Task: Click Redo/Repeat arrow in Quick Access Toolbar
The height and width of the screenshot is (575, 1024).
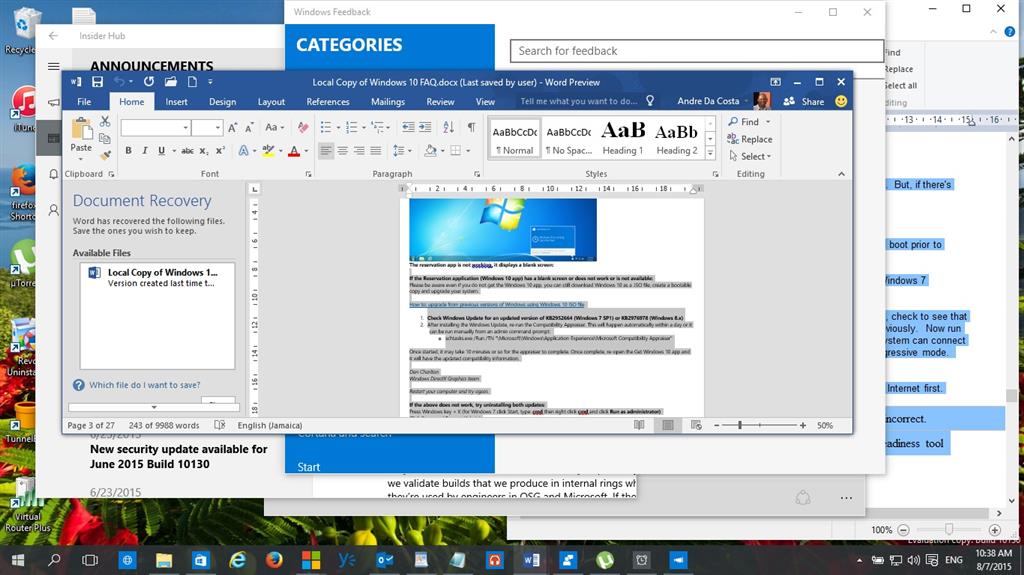Action: (149, 82)
